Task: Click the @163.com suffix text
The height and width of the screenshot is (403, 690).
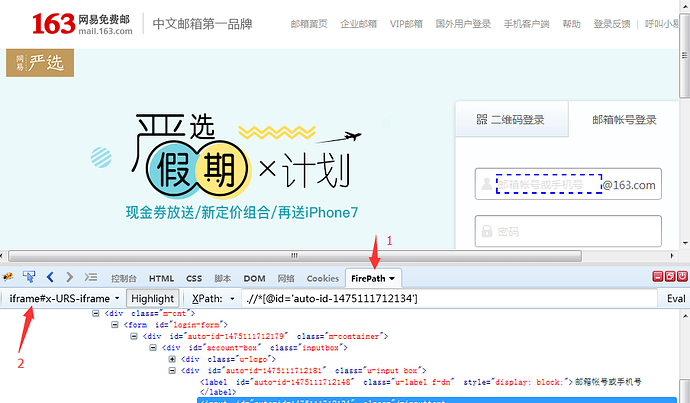Action: [x=629, y=185]
